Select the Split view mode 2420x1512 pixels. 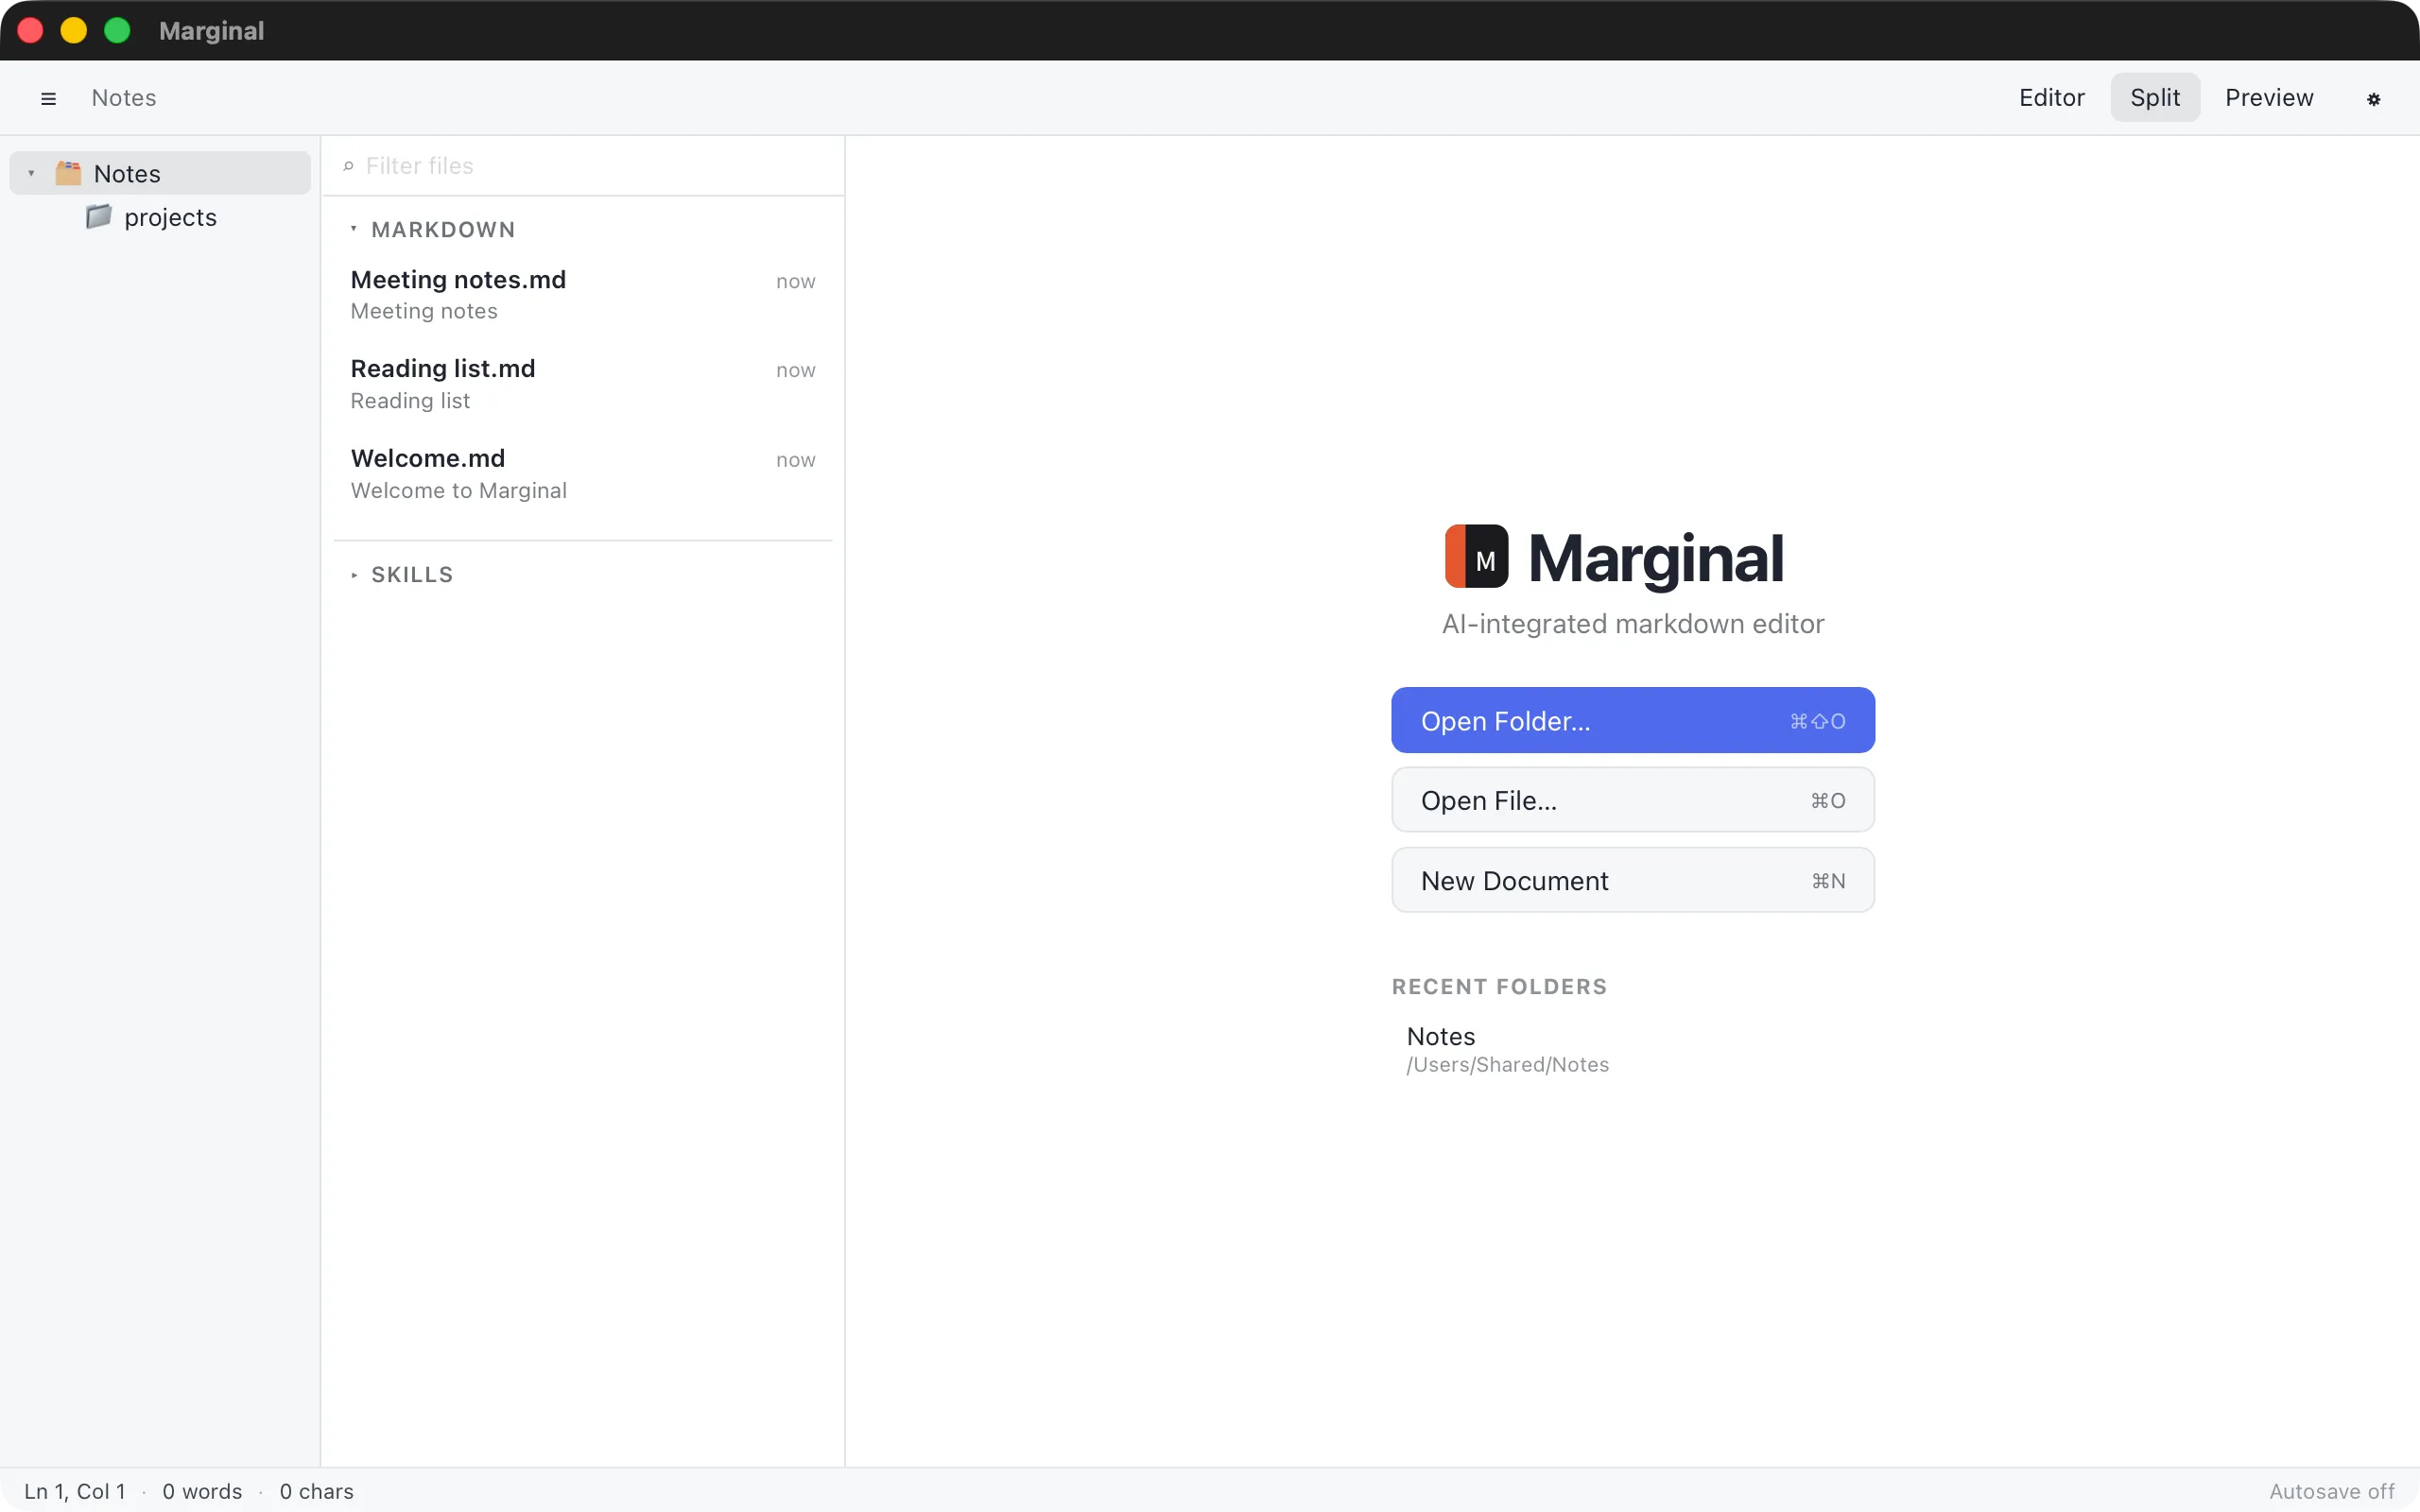tap(2154, 98)
